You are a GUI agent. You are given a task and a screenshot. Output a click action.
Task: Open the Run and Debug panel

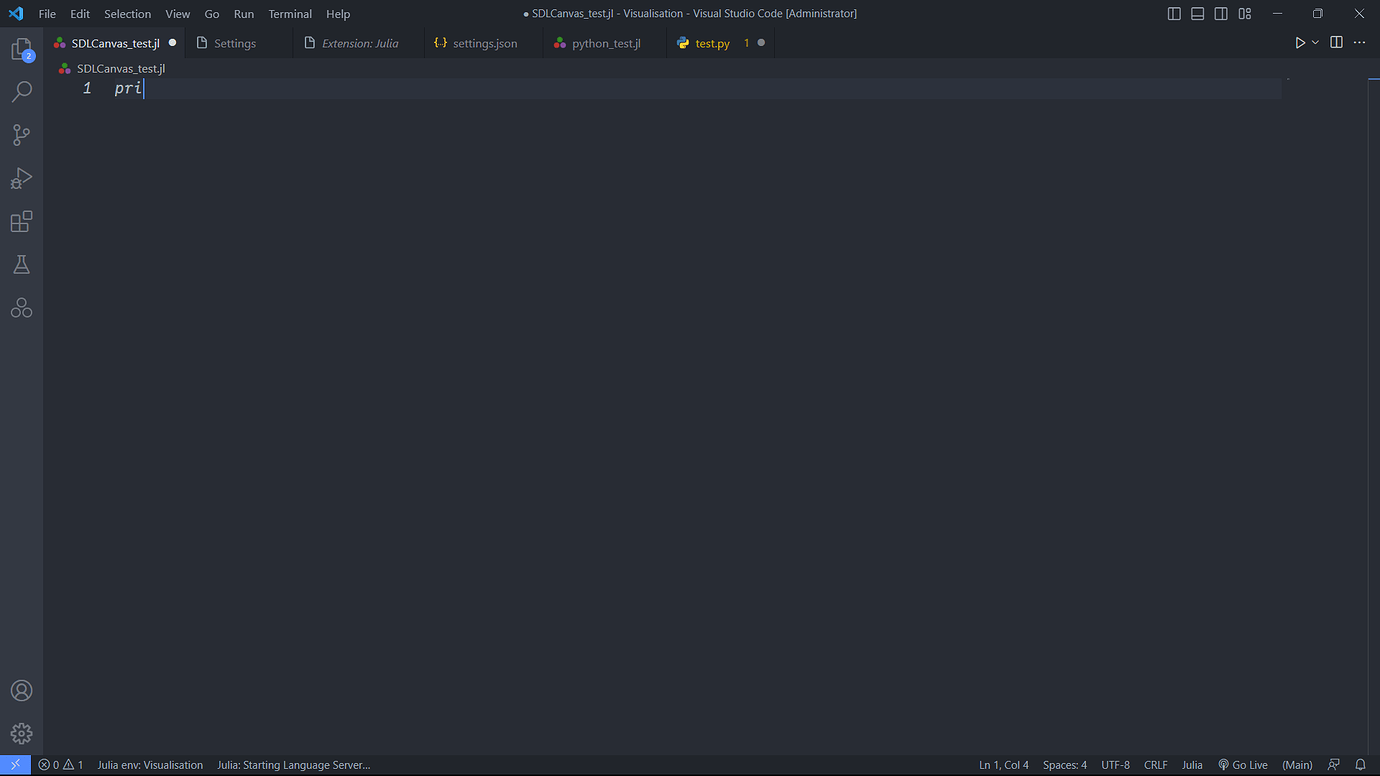[21, 178]
